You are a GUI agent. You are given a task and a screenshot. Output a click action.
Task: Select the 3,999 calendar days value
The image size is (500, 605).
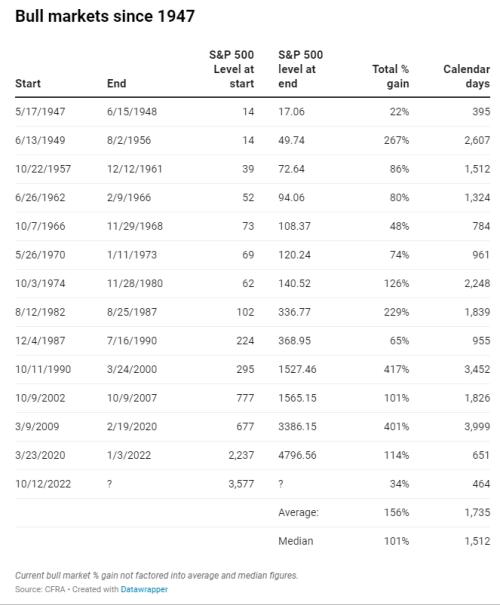(x=477, y=426)
